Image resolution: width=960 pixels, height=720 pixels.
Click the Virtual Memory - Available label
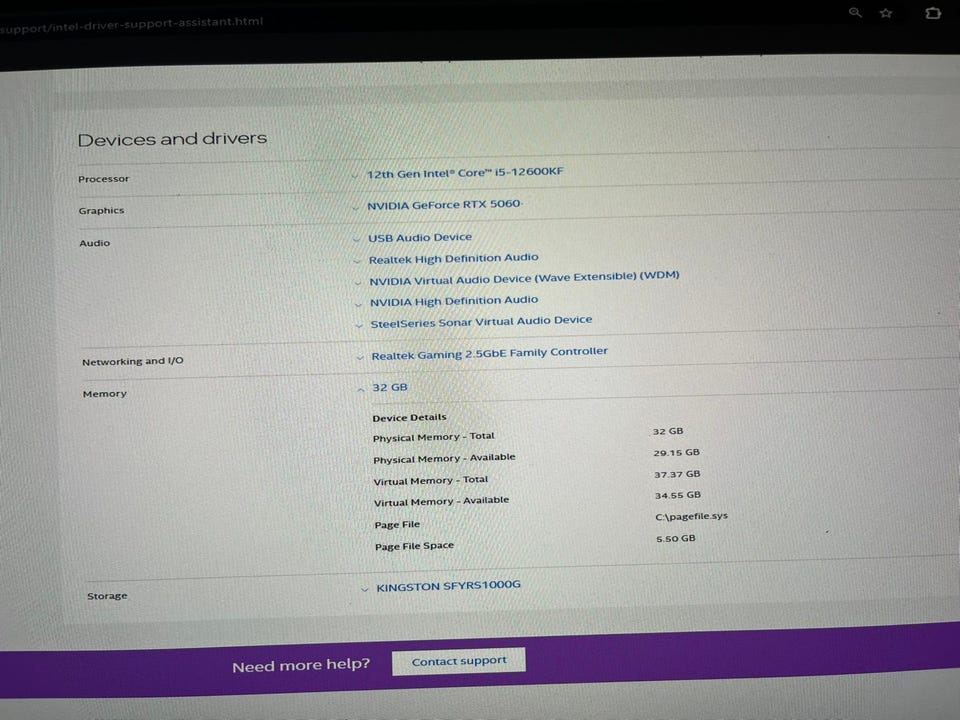[x=441, y=501]
